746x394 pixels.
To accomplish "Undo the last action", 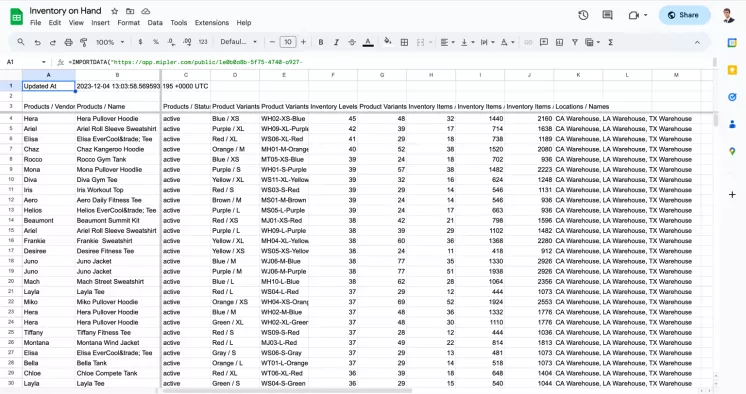I will click(37, 42).
